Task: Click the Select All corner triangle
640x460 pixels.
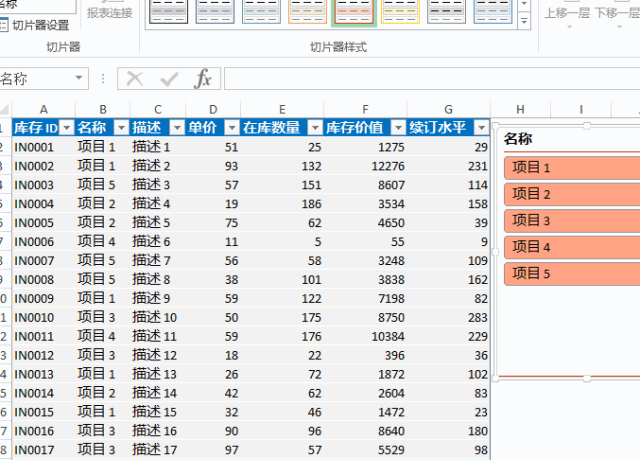Action: pyautogui.click(x=5, y=109)
